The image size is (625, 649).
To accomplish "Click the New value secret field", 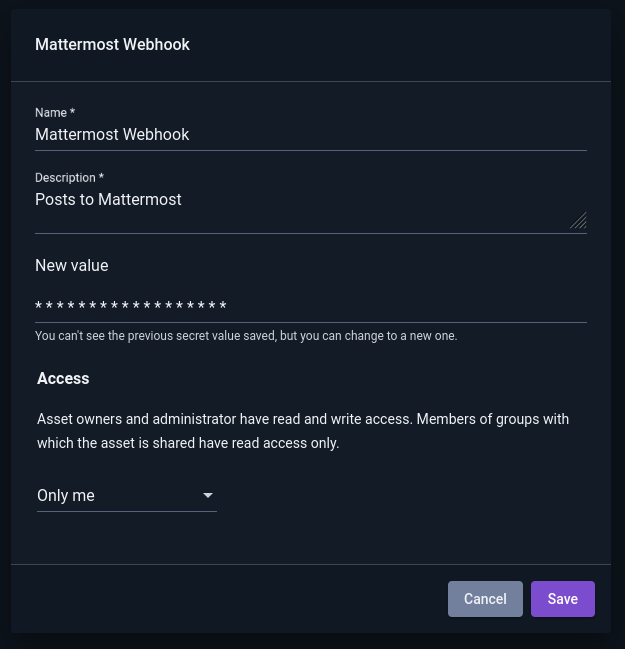I will pos(311,305).
